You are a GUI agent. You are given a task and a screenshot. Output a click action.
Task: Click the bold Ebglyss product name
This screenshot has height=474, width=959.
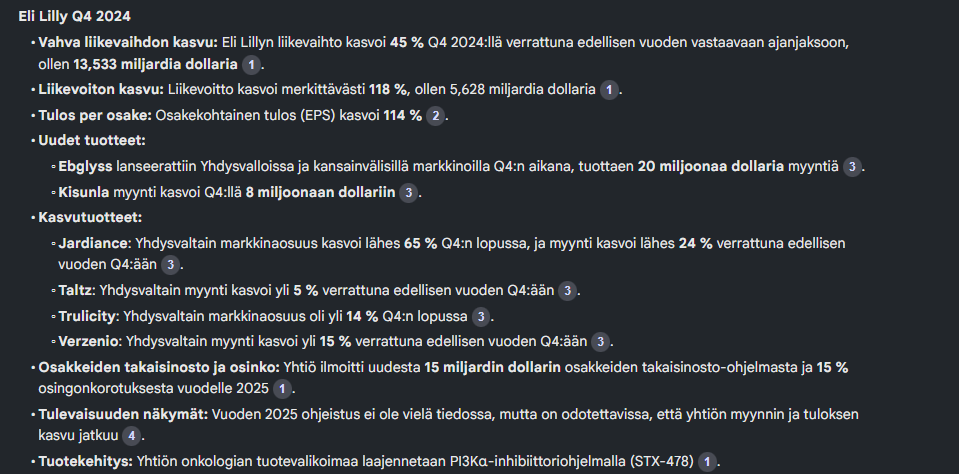(x=85, y=167)
